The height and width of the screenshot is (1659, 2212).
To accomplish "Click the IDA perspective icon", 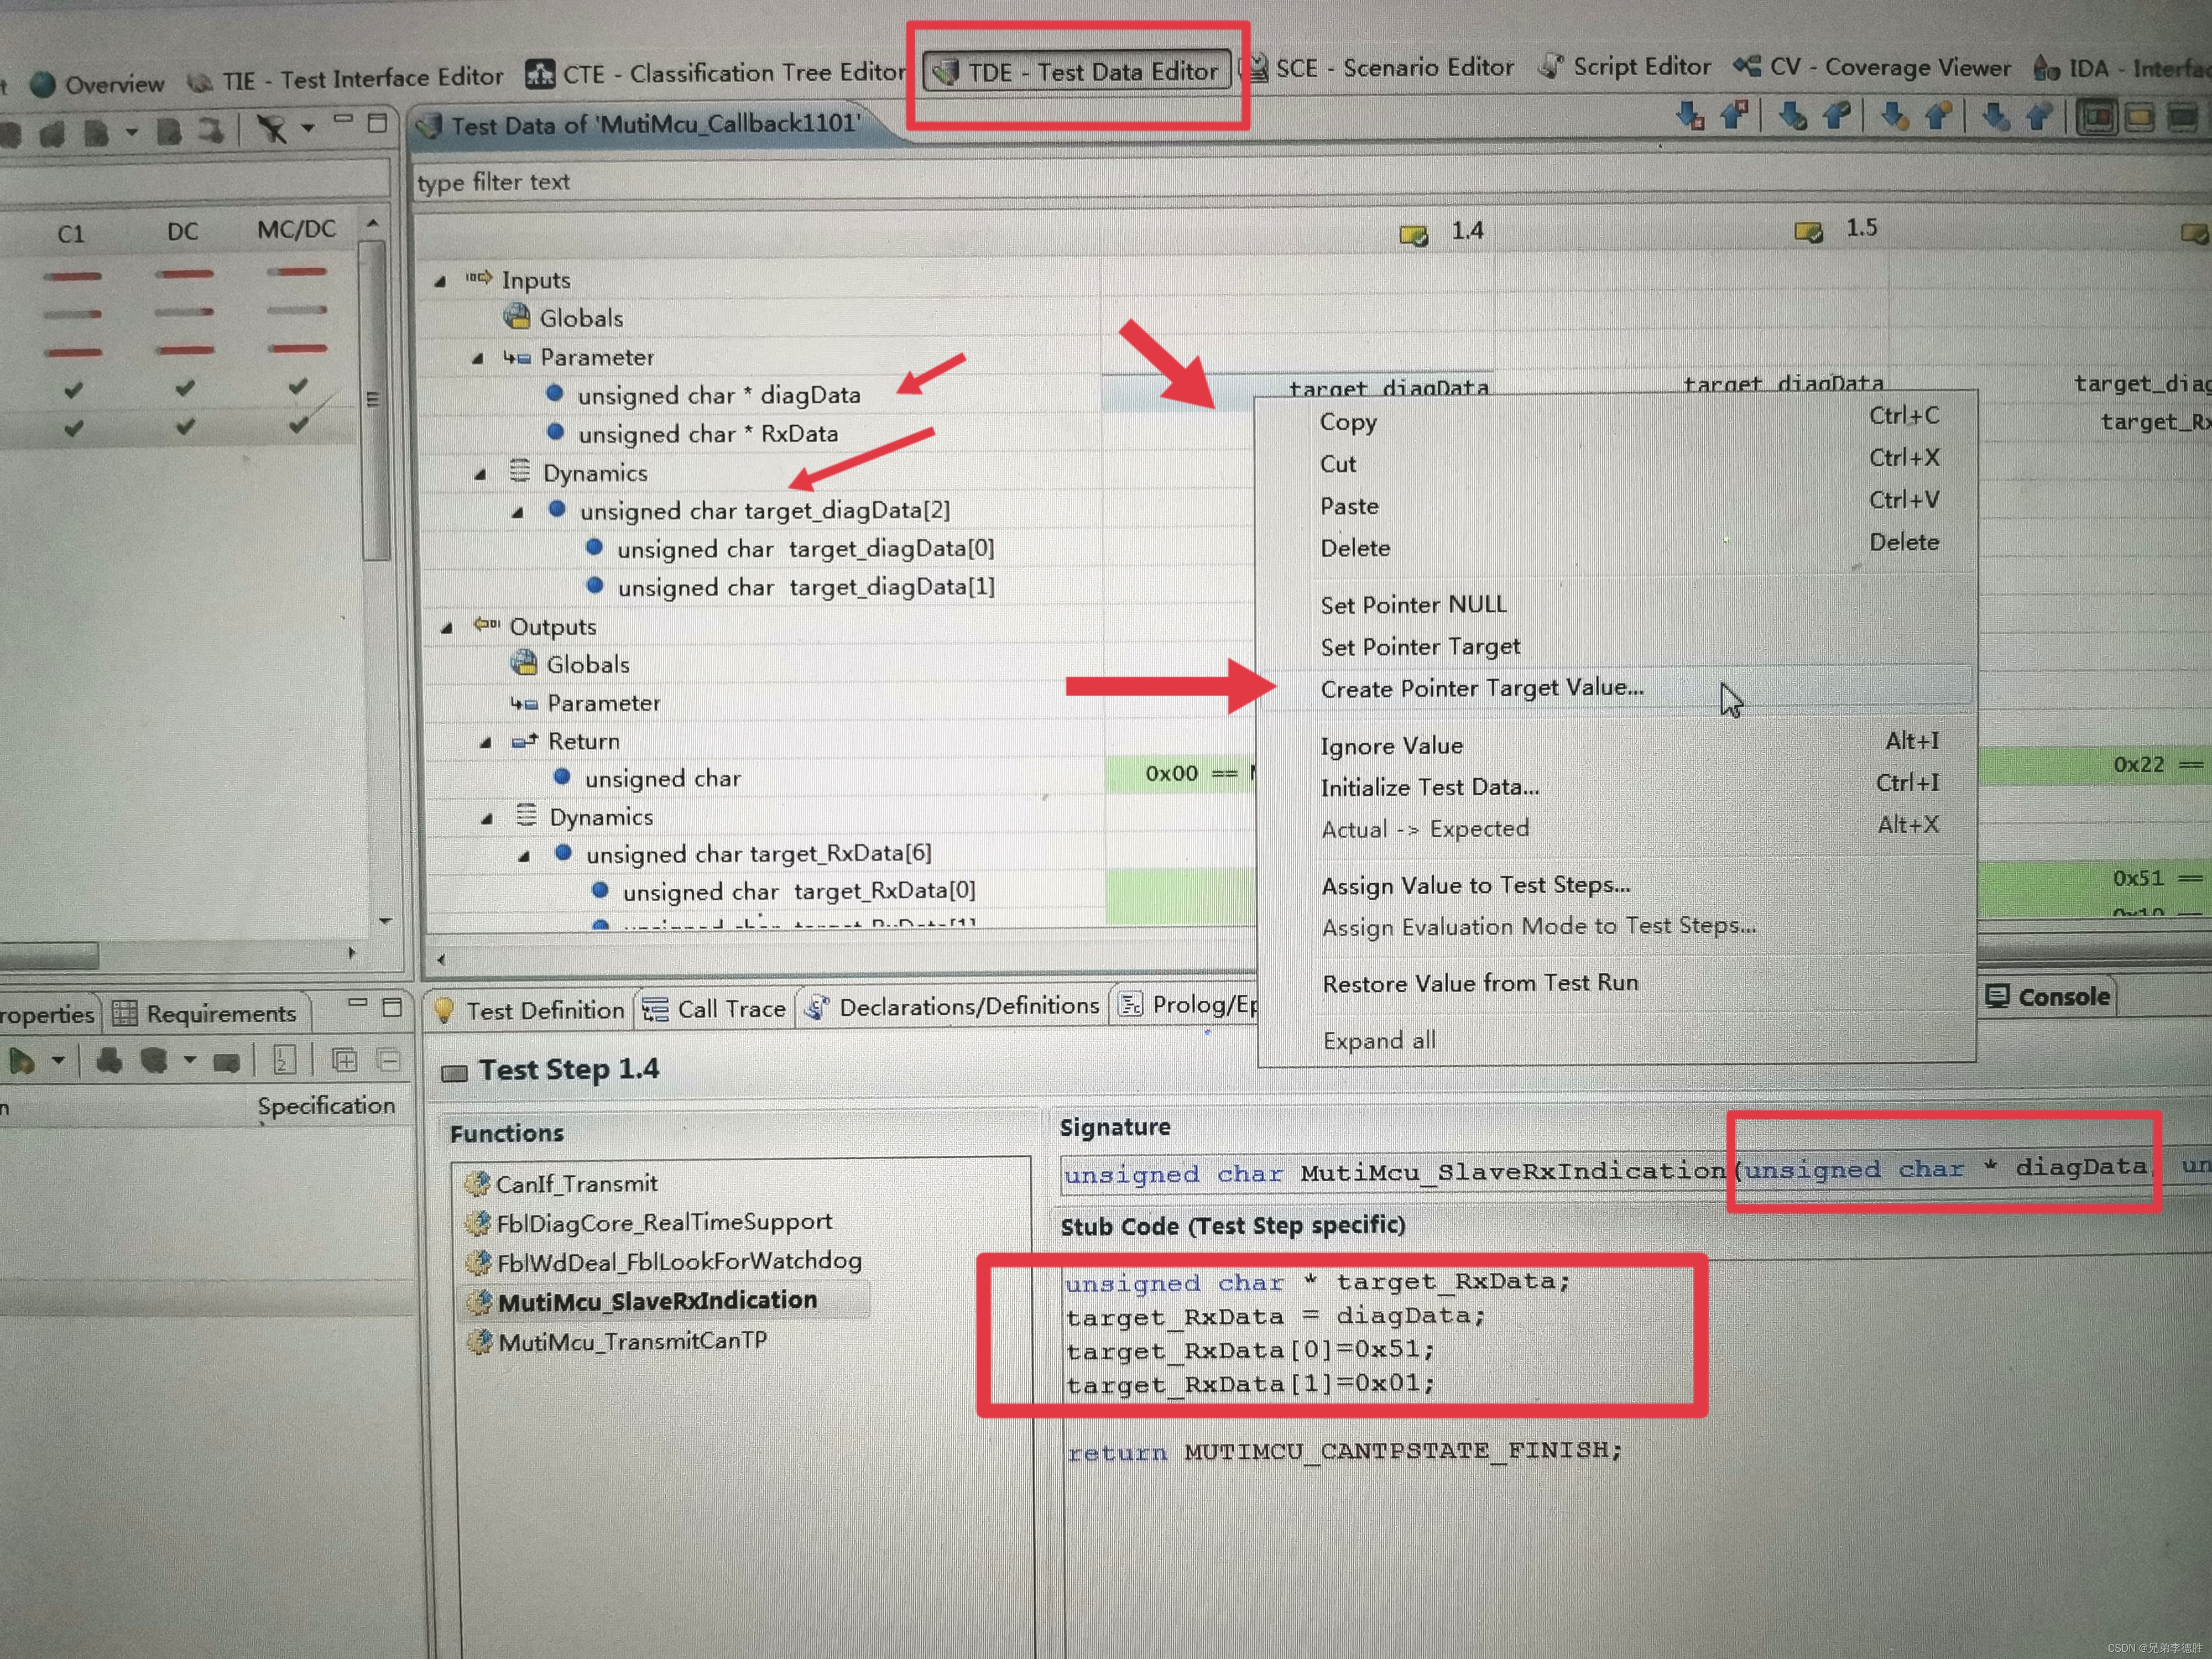I will click(2046, 68).
